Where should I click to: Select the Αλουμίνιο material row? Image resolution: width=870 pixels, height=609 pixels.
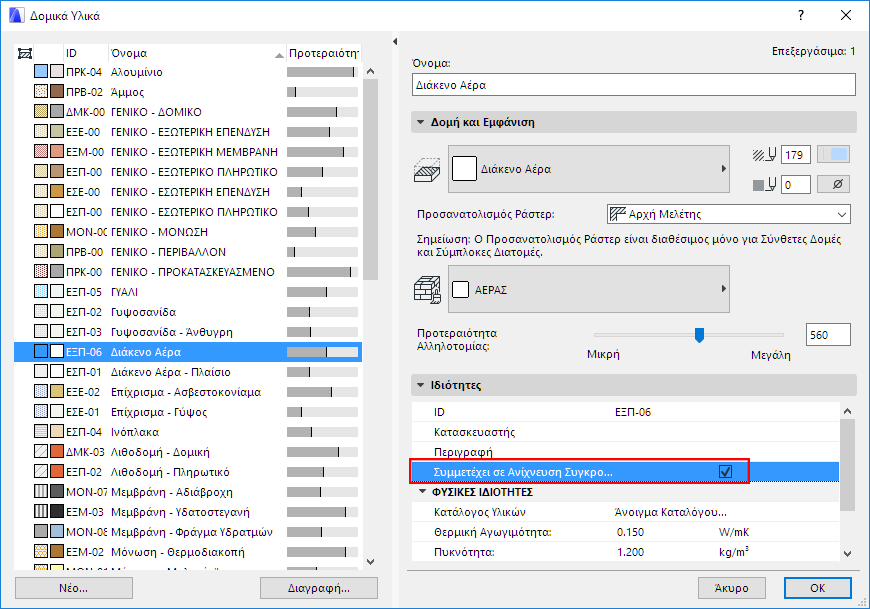point(188,72)
